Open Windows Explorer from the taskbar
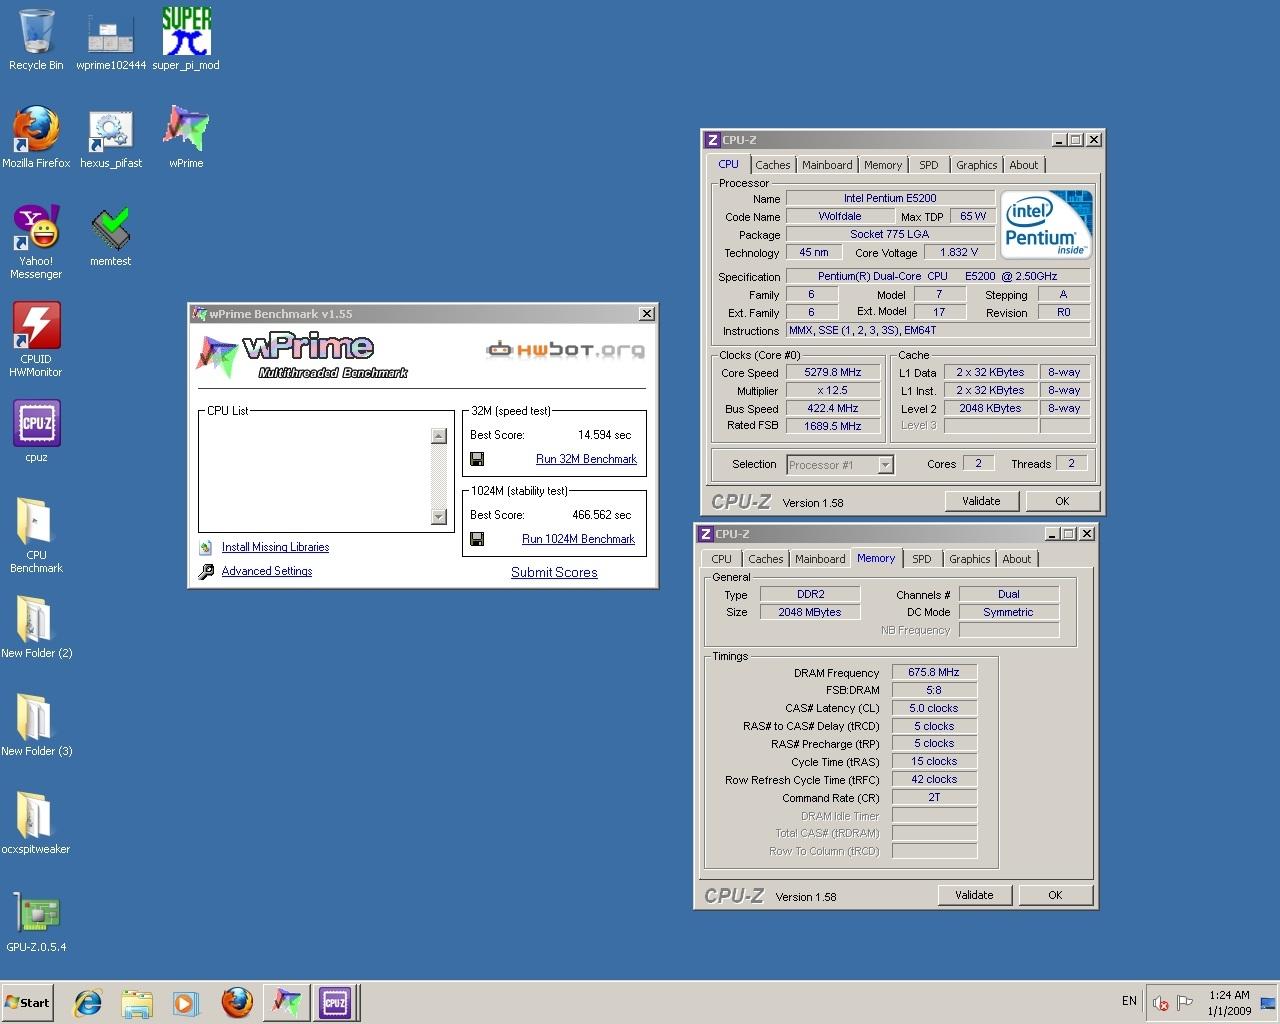Image resolution: width=1280 pixels, height=1024 pixels. (x=137, y=1002)
